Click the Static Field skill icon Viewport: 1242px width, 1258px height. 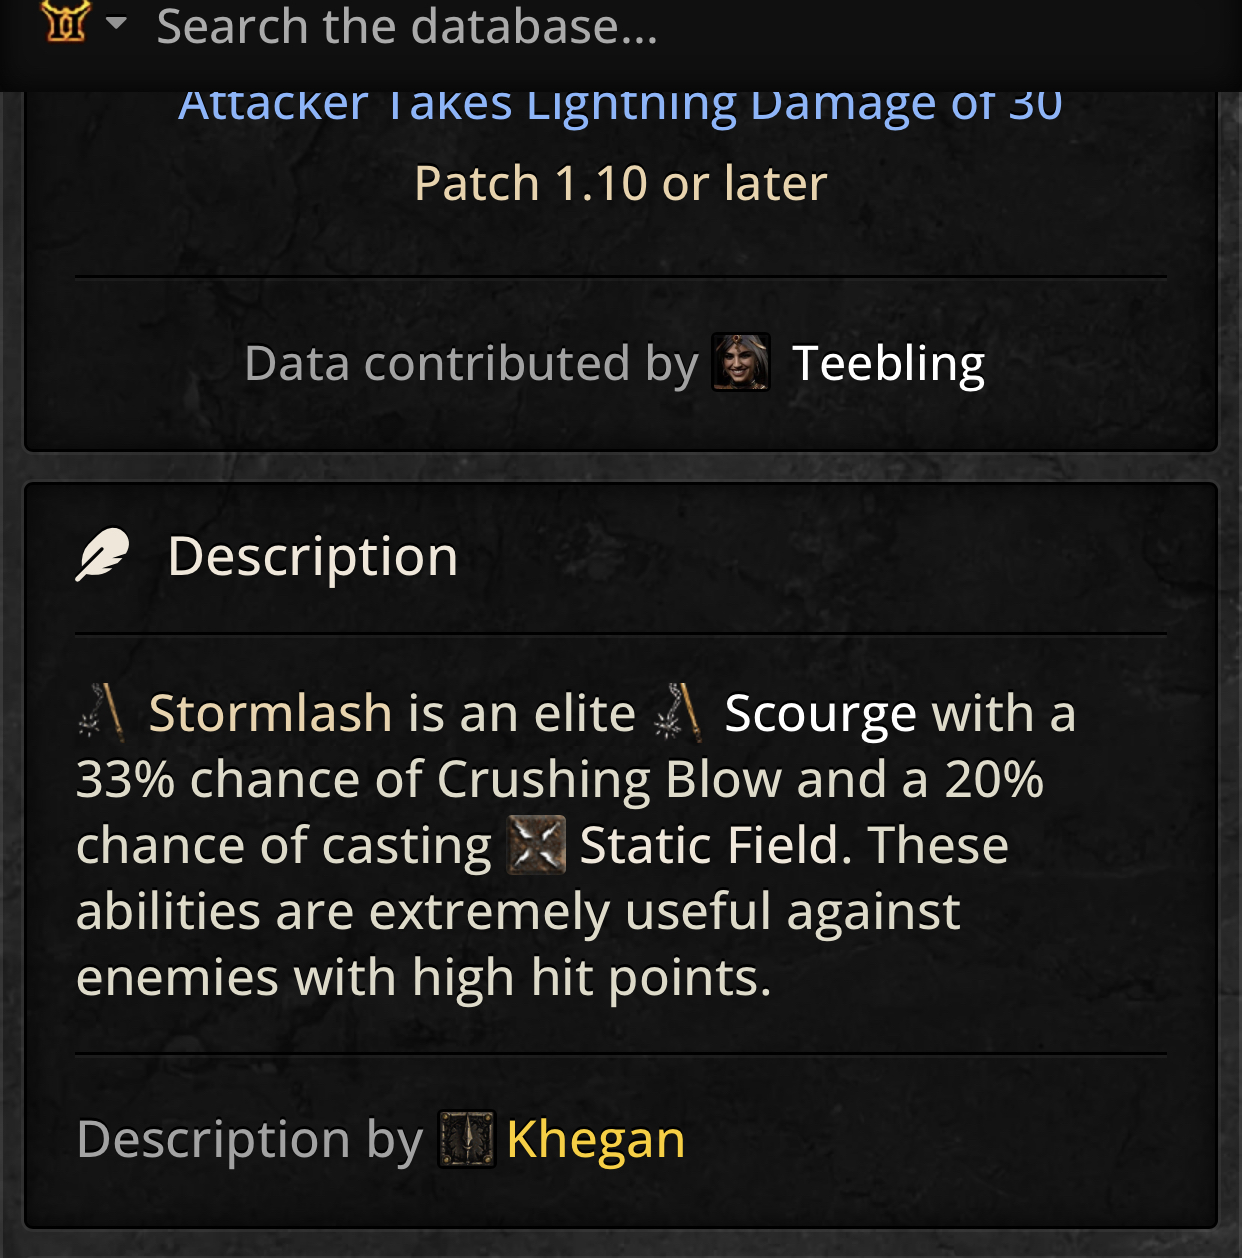tap(536, 845)
